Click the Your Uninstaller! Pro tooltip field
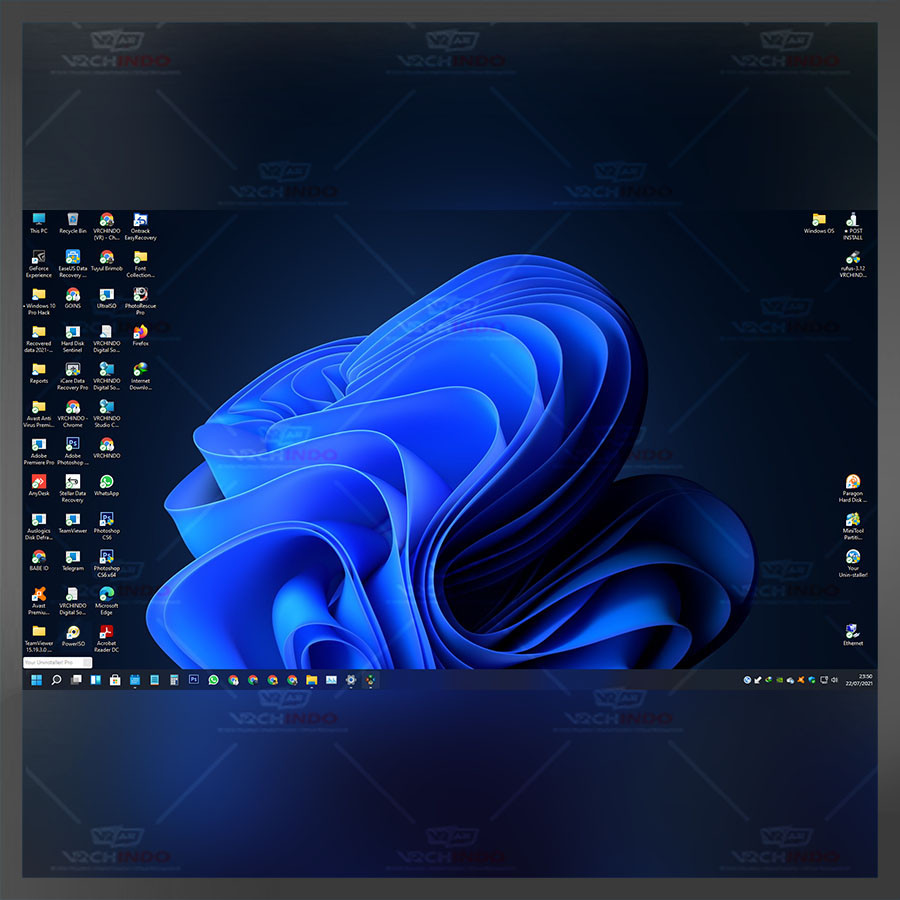This screenshot has height=900, width=900. coord(57,662)
